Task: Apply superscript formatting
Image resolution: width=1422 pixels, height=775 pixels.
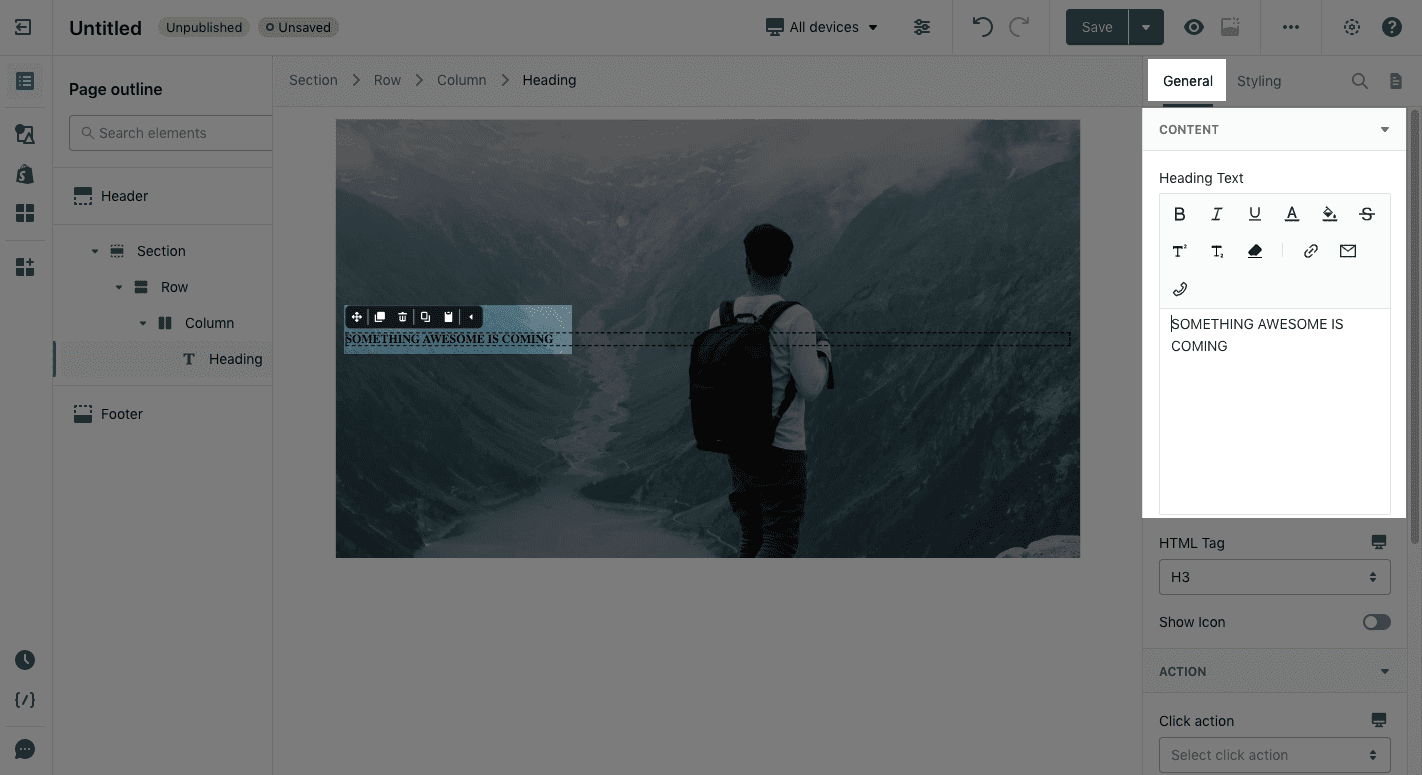Action: click(x=1179, y=251)
